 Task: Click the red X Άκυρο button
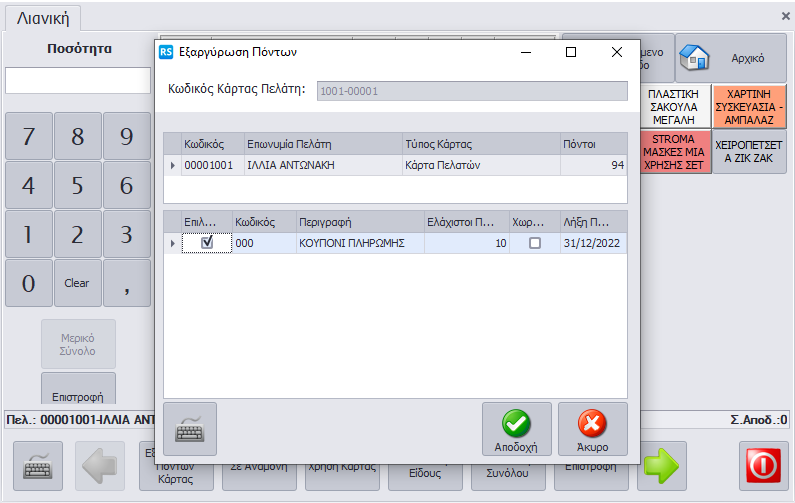(592, 429)
